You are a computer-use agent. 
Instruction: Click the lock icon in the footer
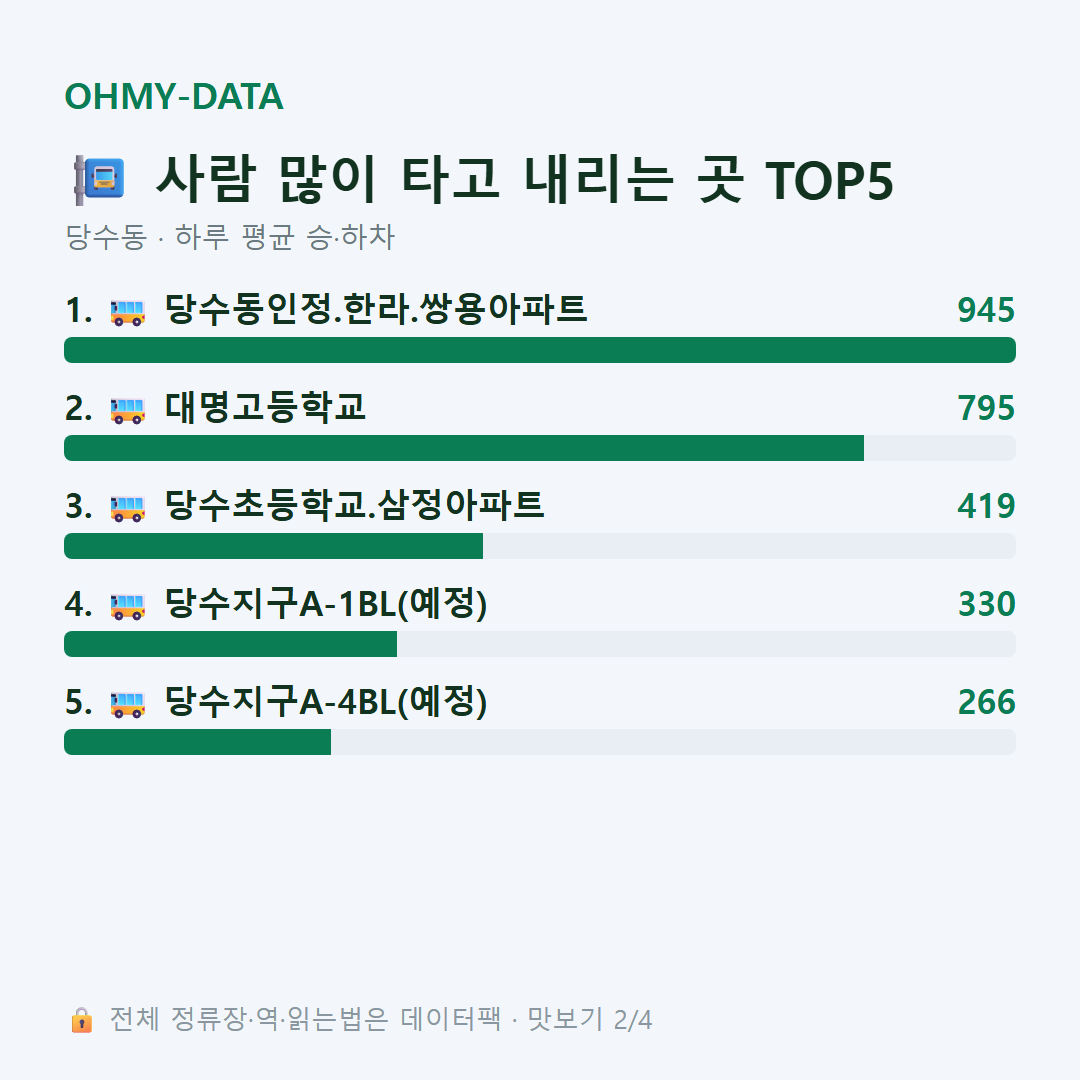[81, 1019]
